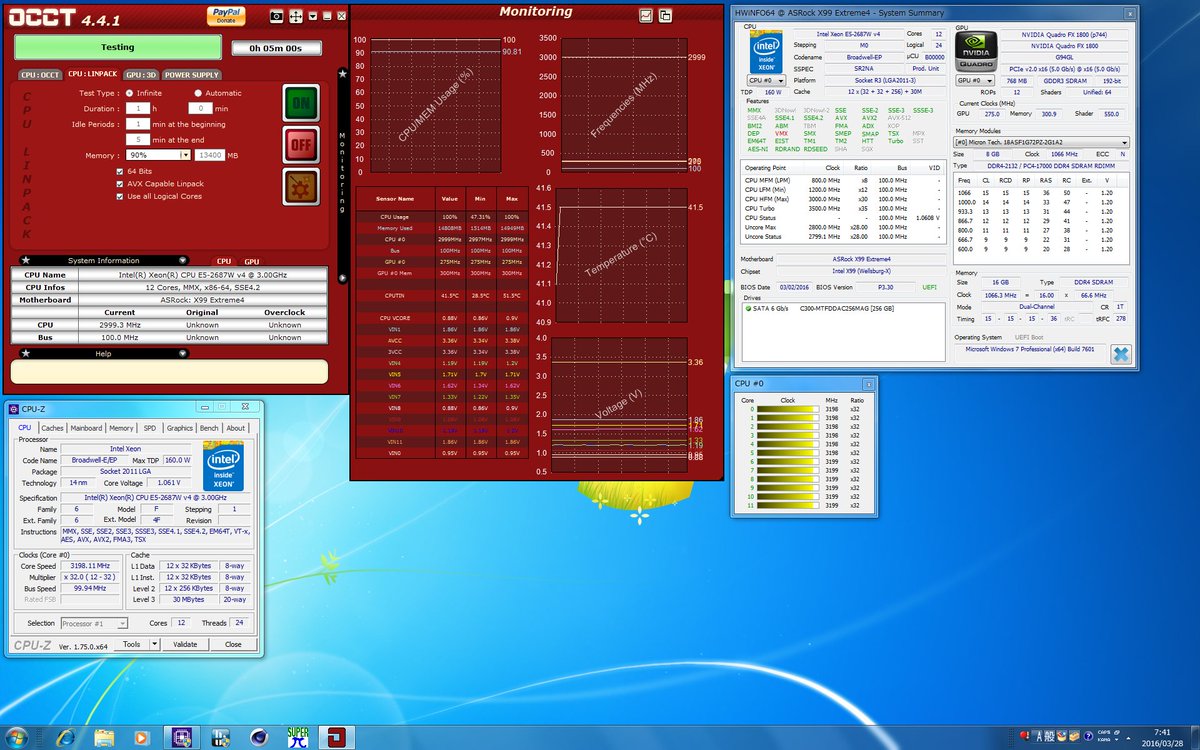Toggle the Use all Logical Cores checkbox
1200x750 pixels.
coord(119,196)
